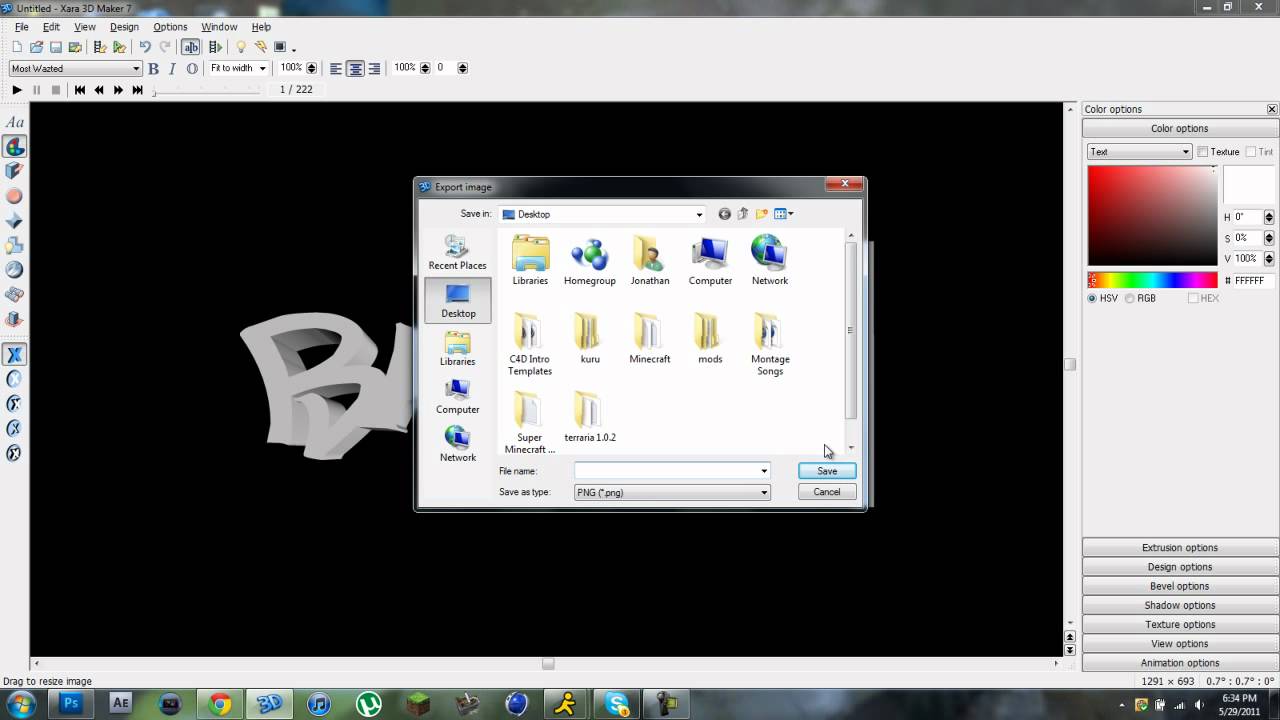Click the New document icon

tap(17, 47)
